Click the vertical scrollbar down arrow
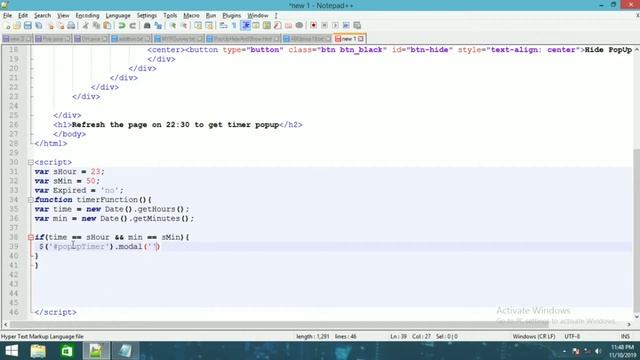Image resolution: width=640 pixels, height=360 pixels. coord(636,316)
